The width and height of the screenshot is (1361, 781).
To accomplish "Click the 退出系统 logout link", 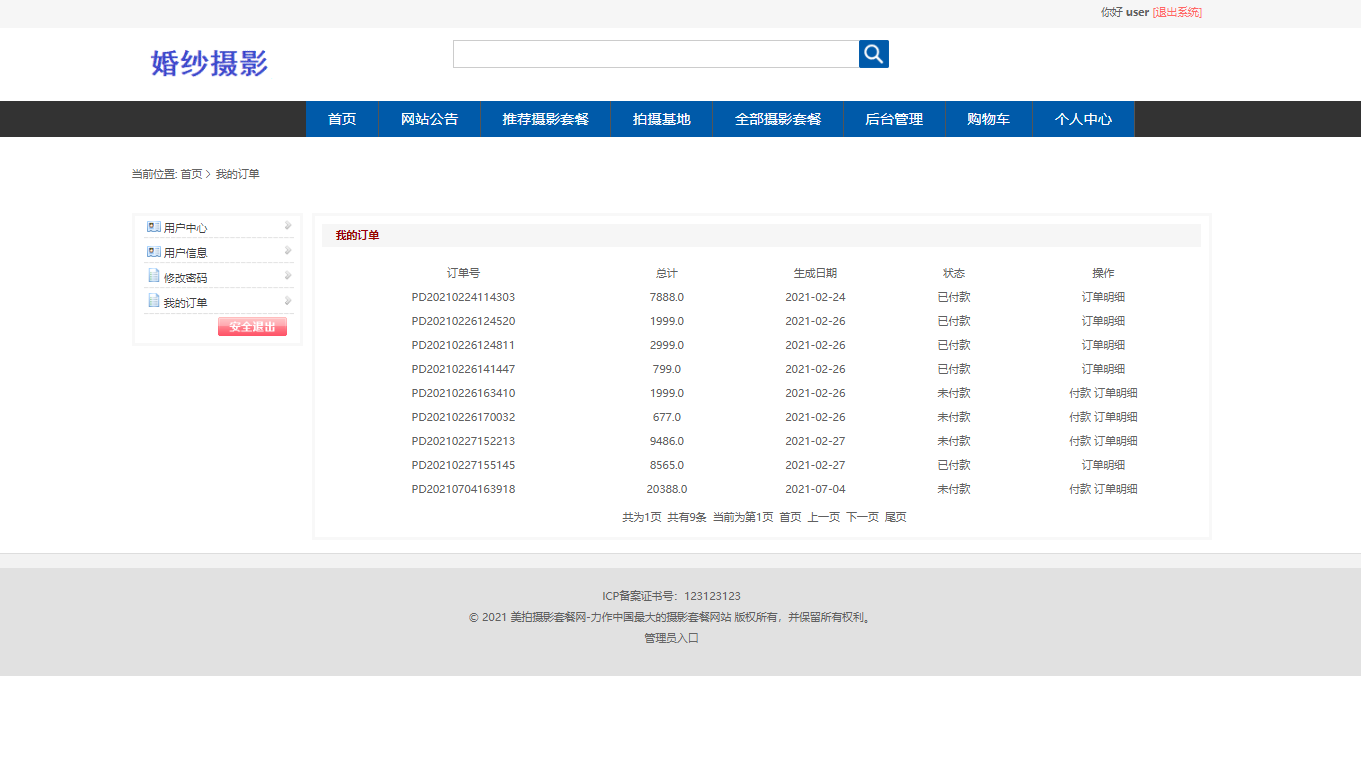I will (1176, 12).
